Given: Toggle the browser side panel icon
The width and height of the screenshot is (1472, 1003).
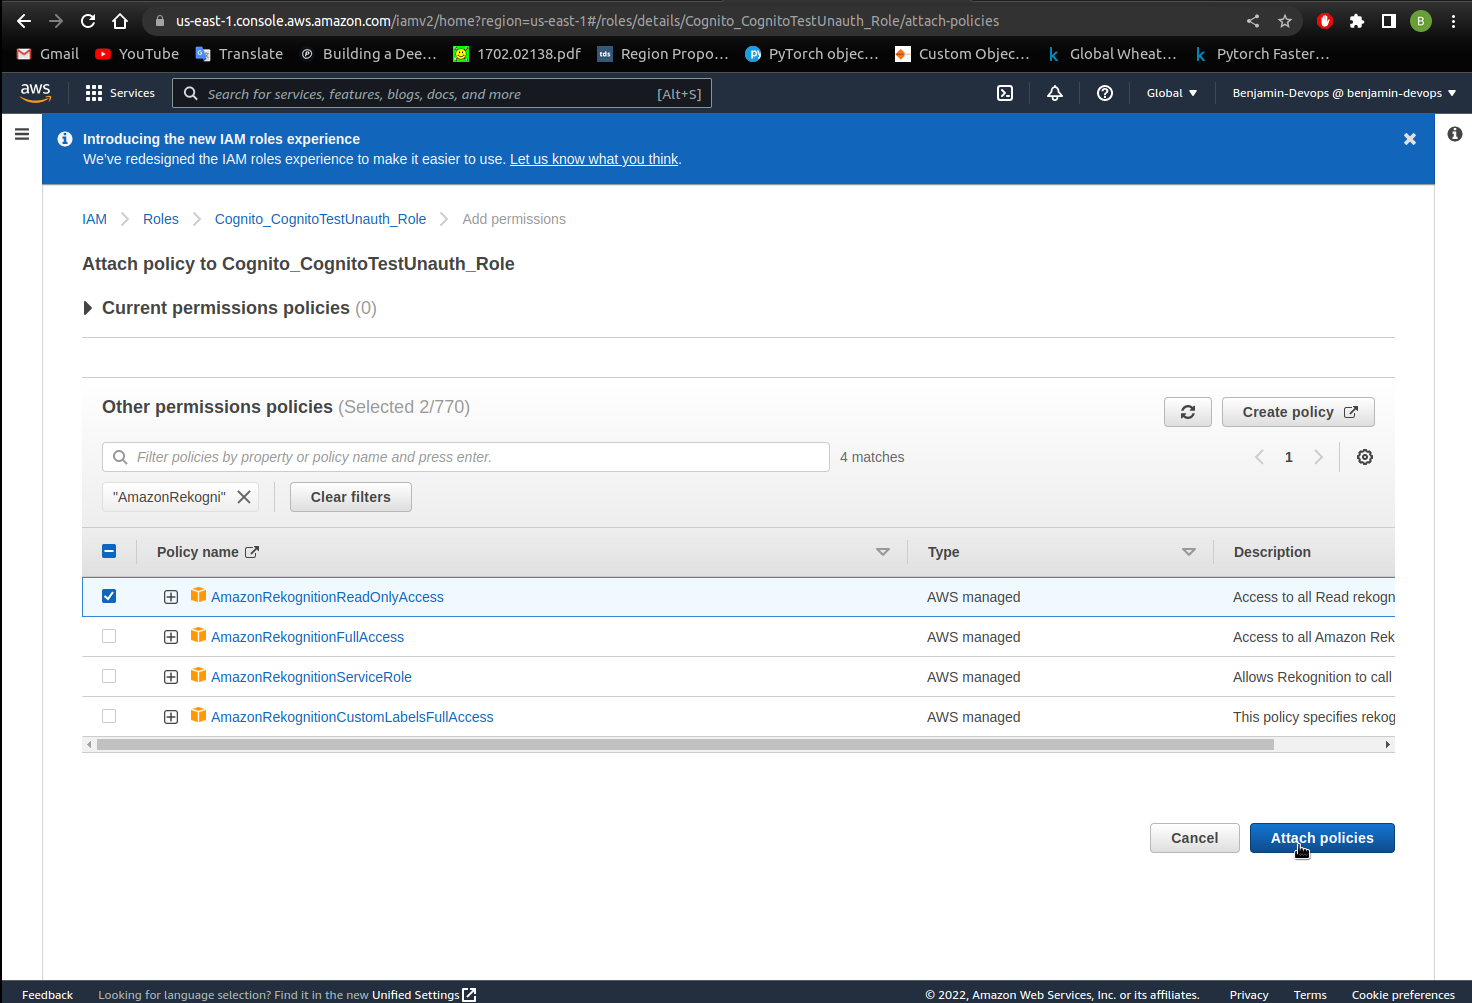Looking at the screenshot, I should tap(1389, 21).
